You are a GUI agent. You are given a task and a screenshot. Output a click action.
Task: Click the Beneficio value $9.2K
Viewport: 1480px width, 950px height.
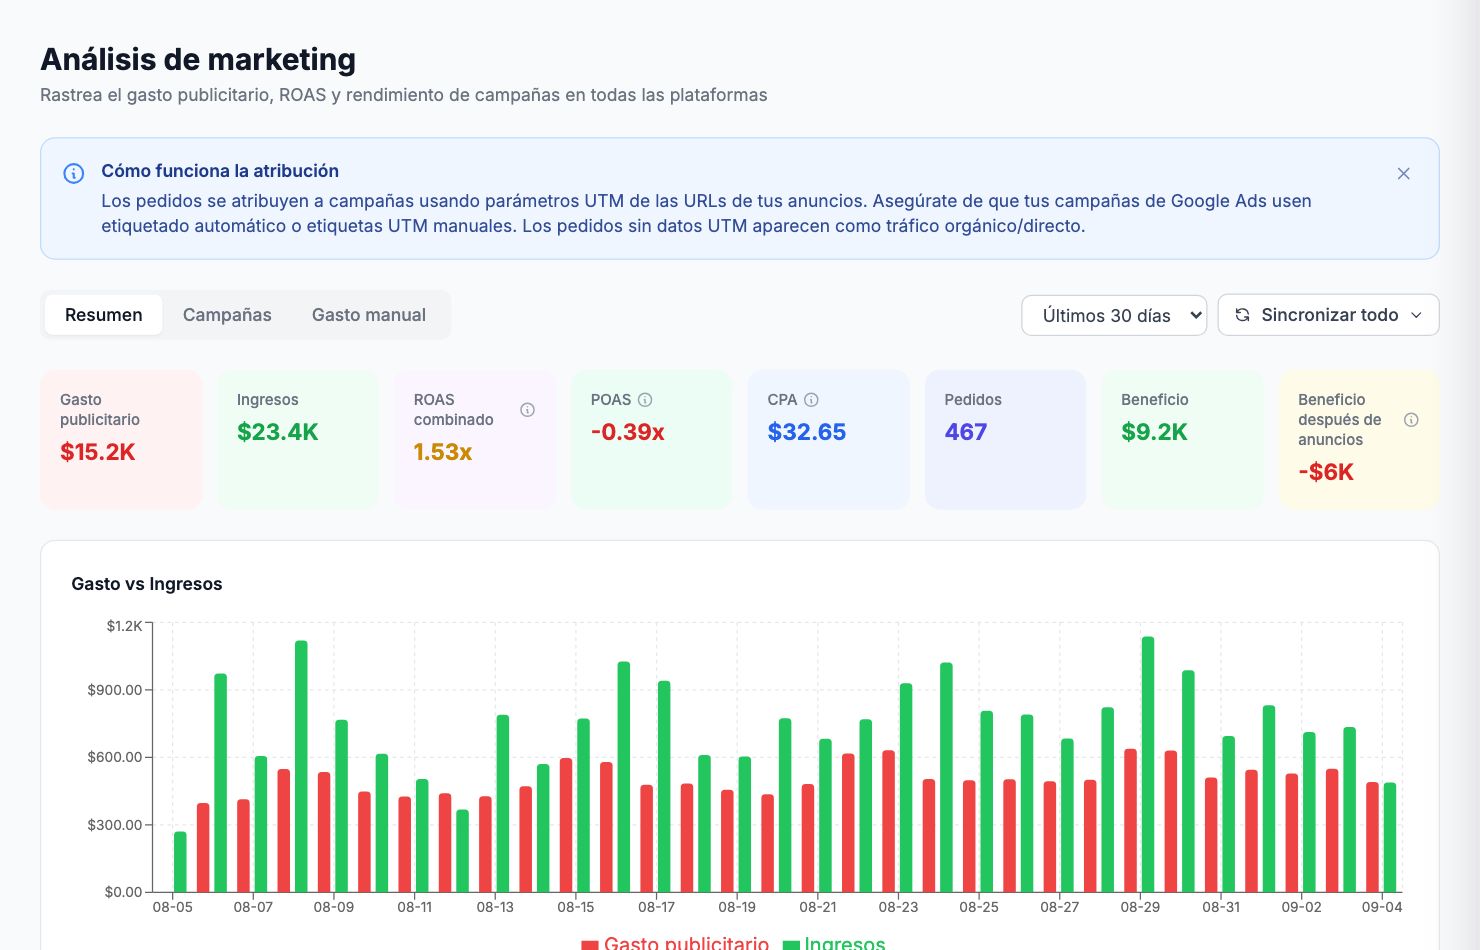1154,432
